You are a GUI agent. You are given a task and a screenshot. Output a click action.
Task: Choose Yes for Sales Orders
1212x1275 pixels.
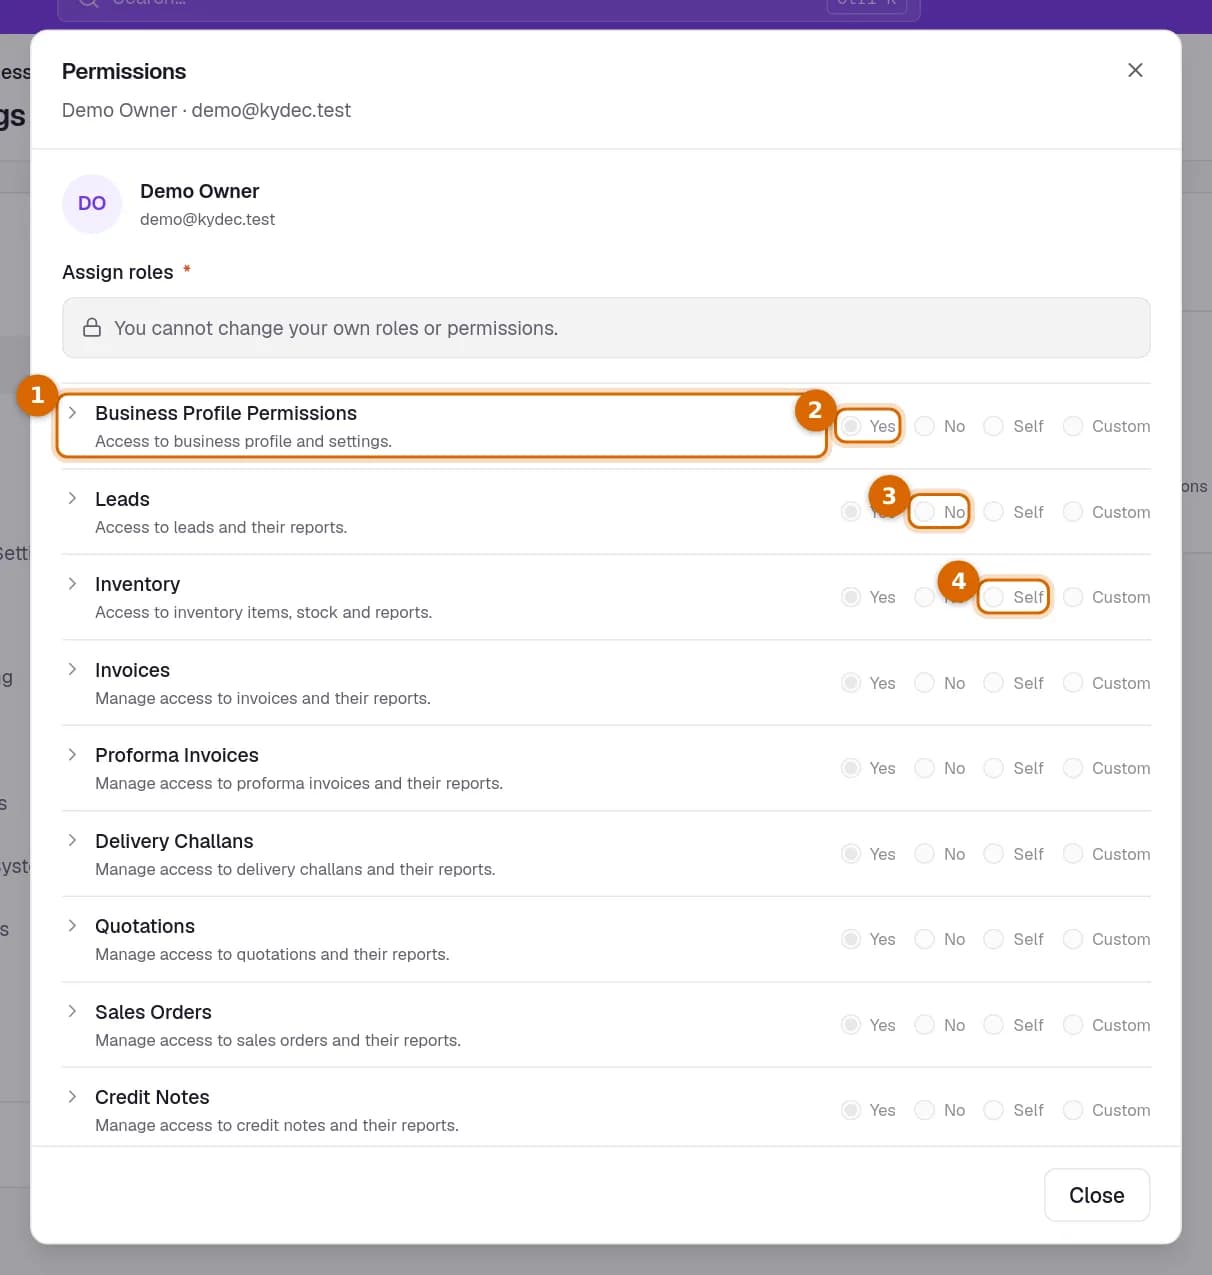pos(851,1025)
